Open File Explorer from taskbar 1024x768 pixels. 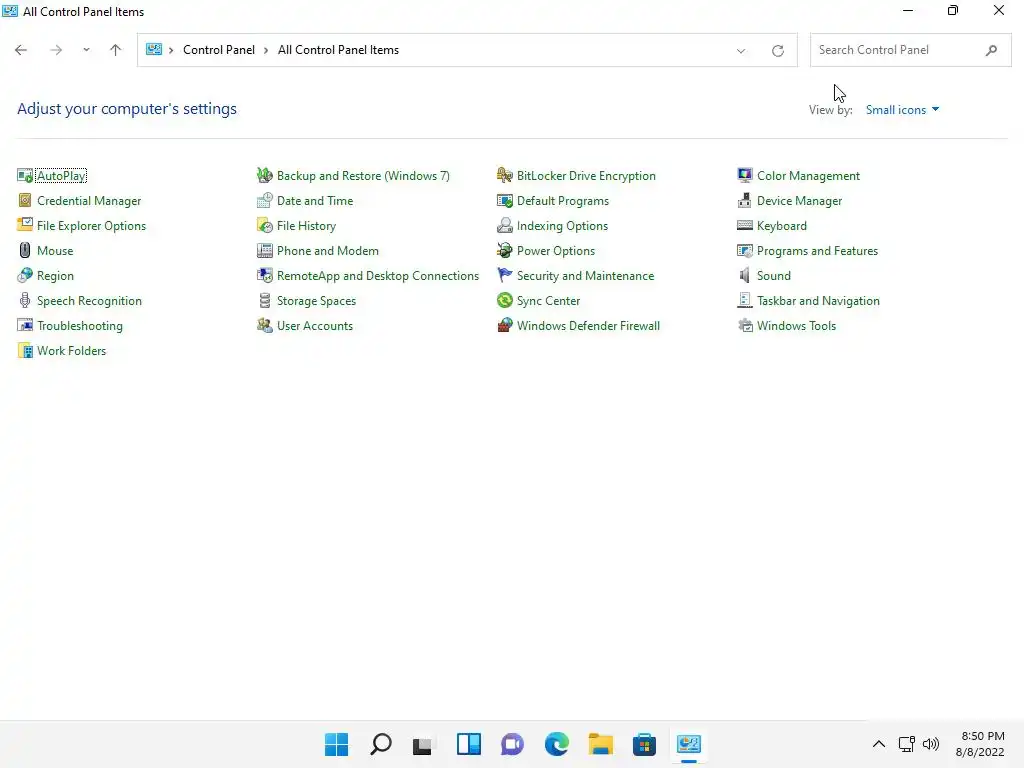[600, 744]
